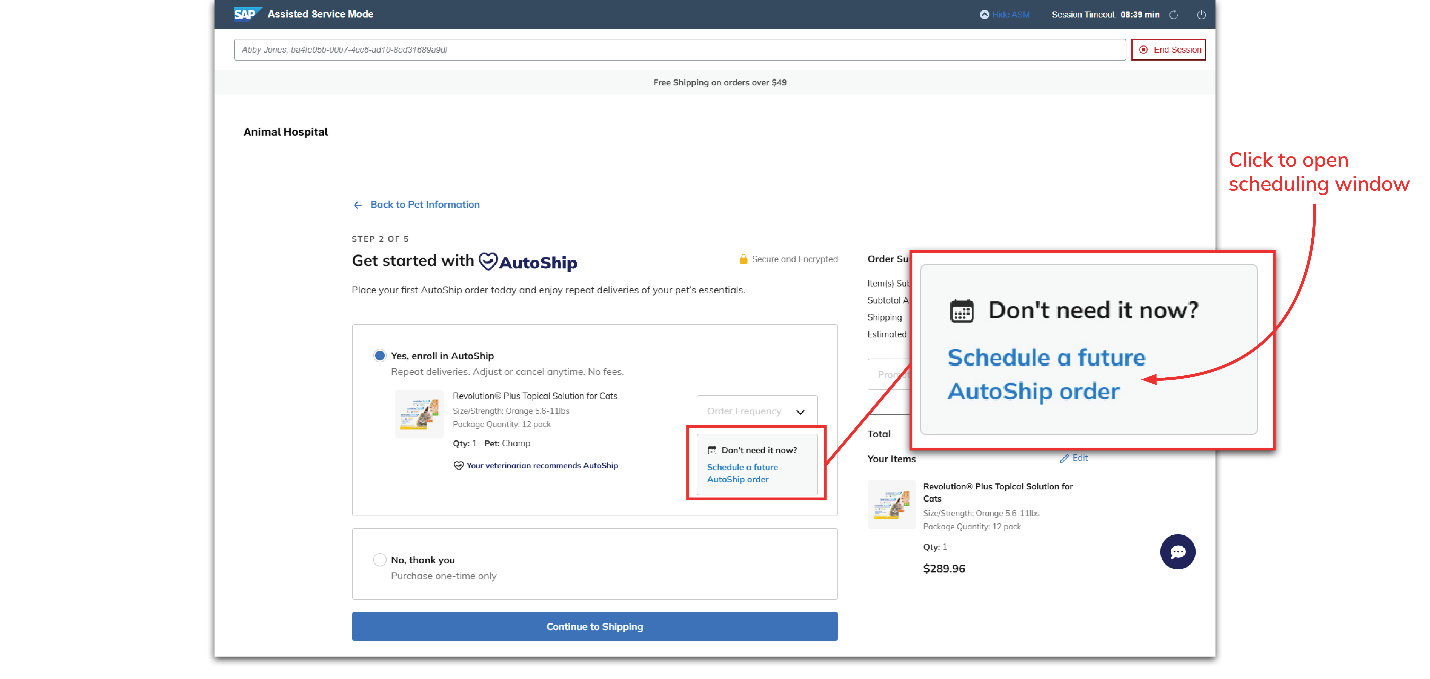Click Revolution Plus Topical Solution title in AutoShip box
The height and width of the screenshot is (679, 1430).
(x=535, y=396)
